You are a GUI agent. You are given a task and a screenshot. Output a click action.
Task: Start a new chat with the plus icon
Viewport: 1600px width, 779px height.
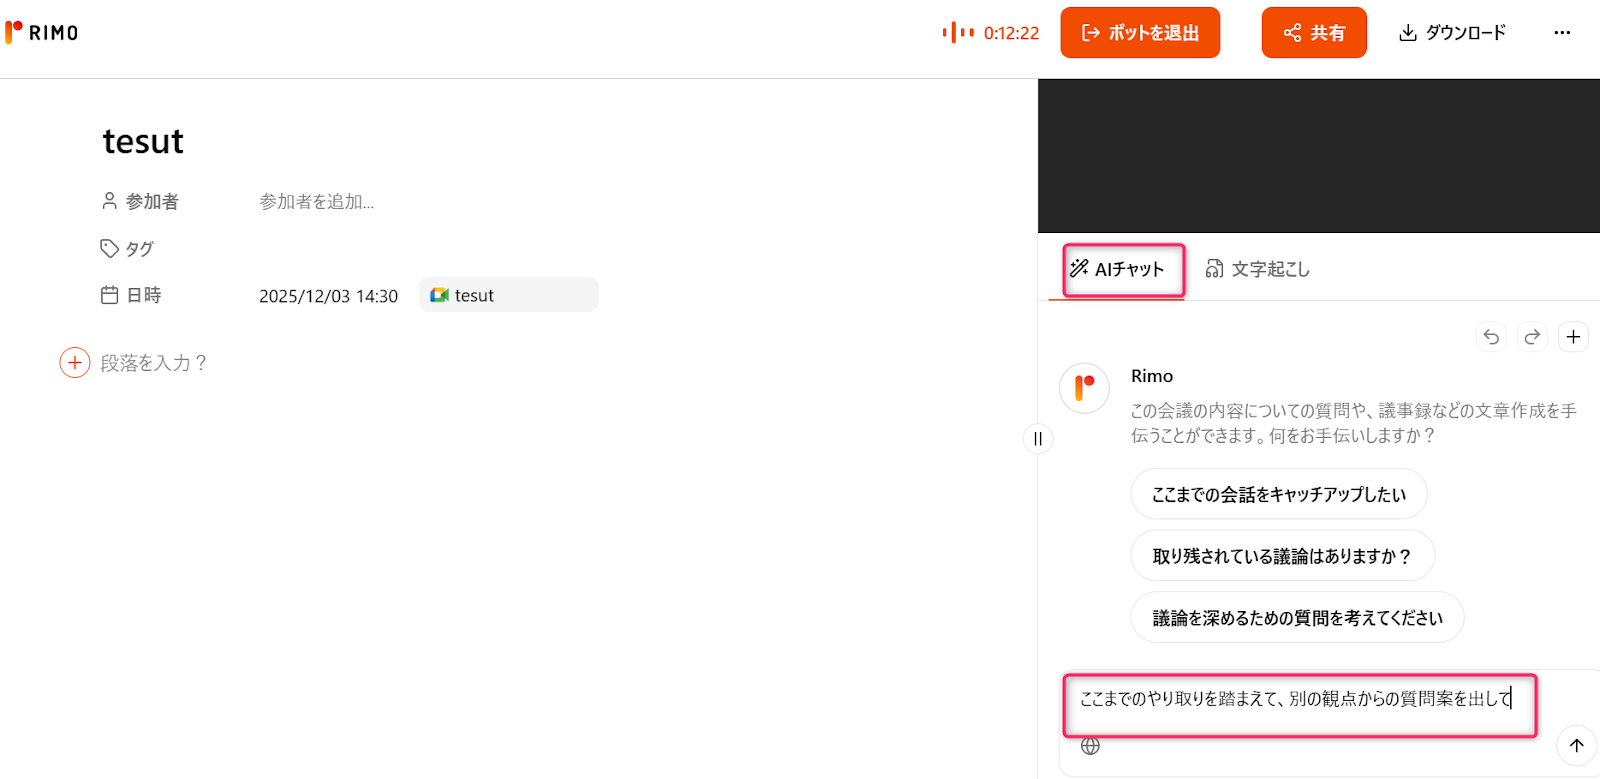coord(1574,337)
